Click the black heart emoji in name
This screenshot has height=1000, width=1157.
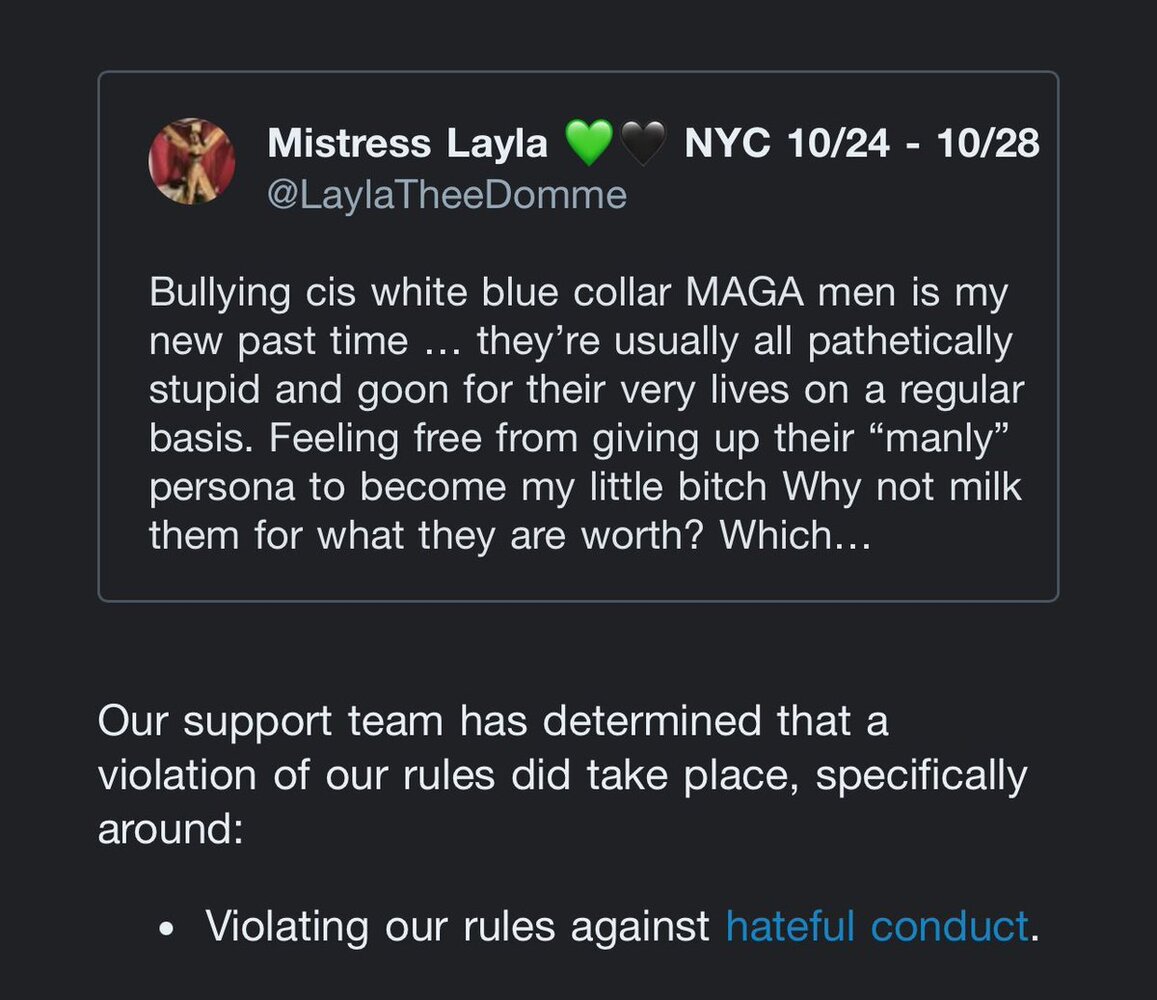pos(642,145)
